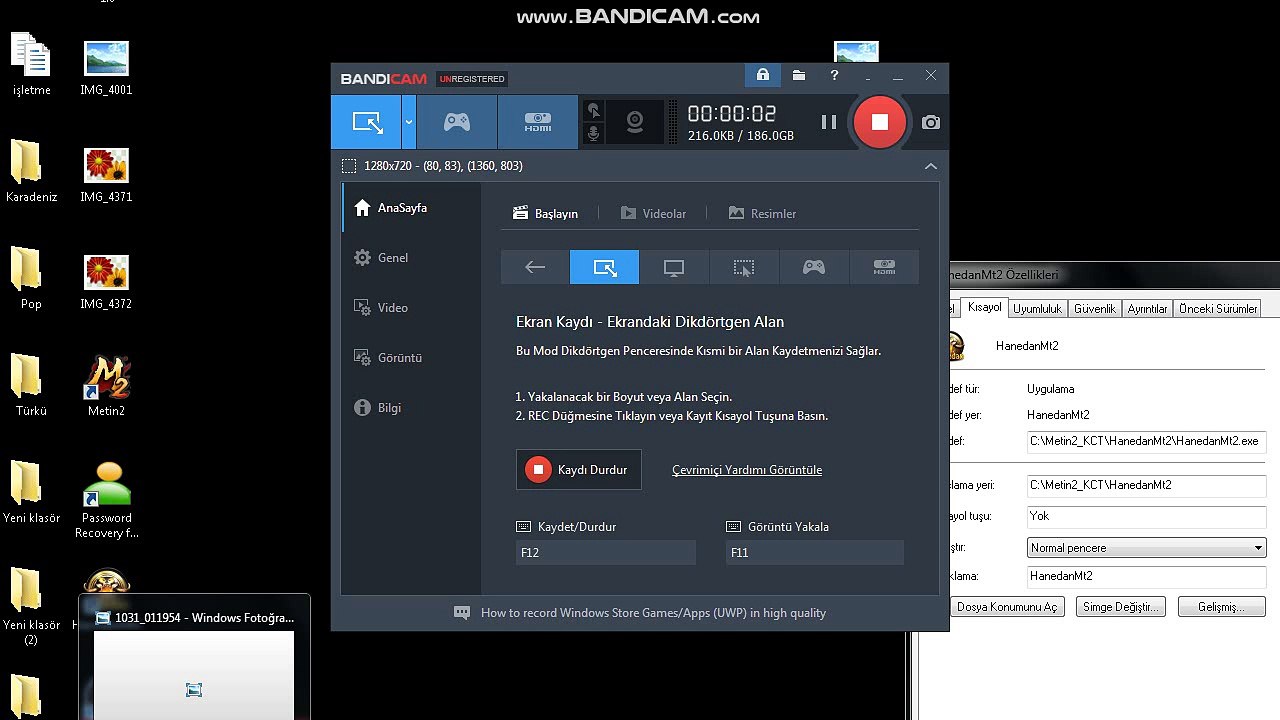Select the Önceki Sürümler tab
This screenshot has width=1280, height=720.
coord(1217,309)
